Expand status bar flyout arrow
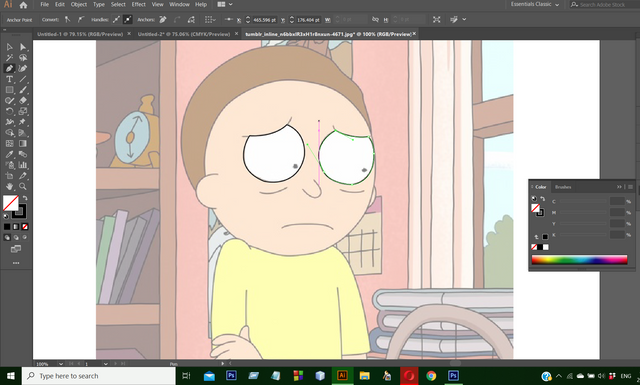The height and width of the screenshot is (385, 640). click(x=222, y=363)
